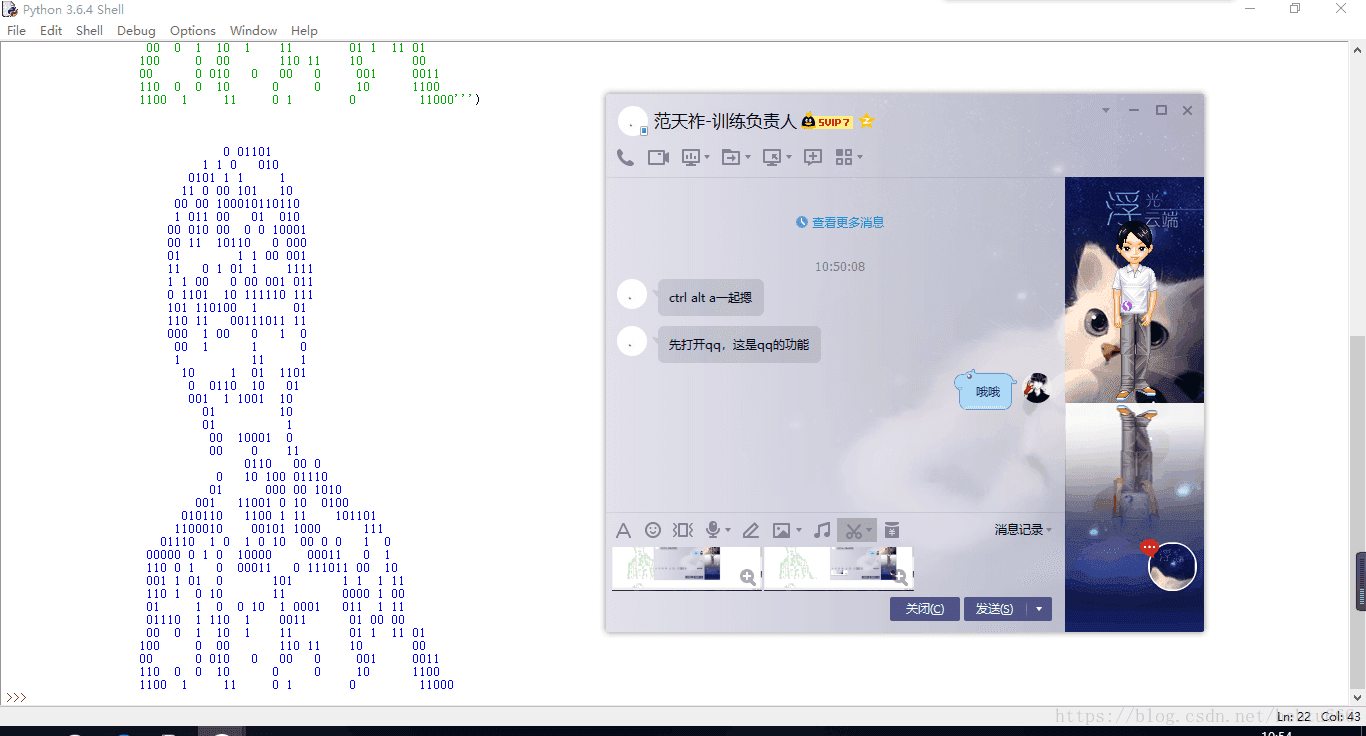
Task: Open the File menu in Python Shell
Action: (x=16, y=30)
